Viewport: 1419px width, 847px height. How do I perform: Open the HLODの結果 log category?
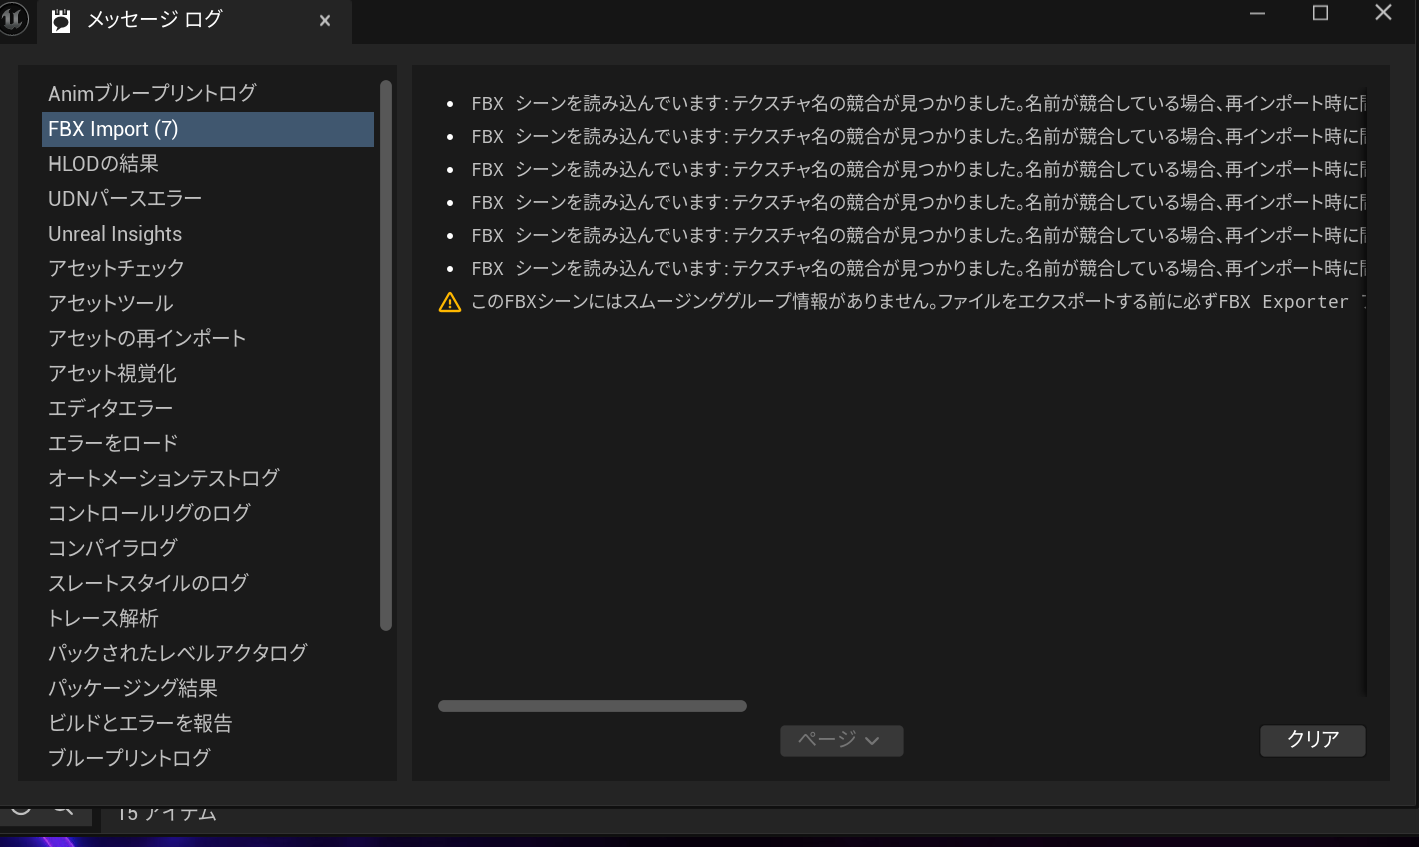click(x=208, y=164)
